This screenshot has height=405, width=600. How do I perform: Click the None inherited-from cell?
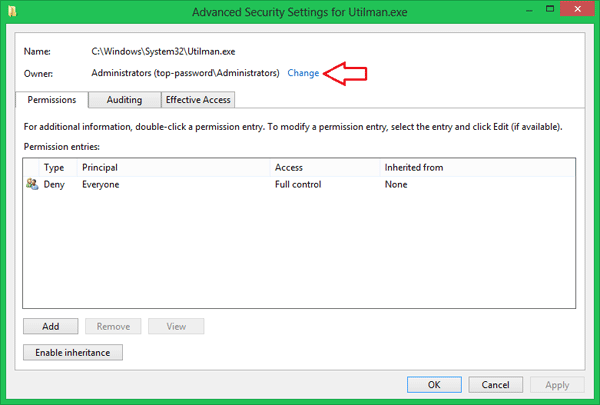click(396, 185)
